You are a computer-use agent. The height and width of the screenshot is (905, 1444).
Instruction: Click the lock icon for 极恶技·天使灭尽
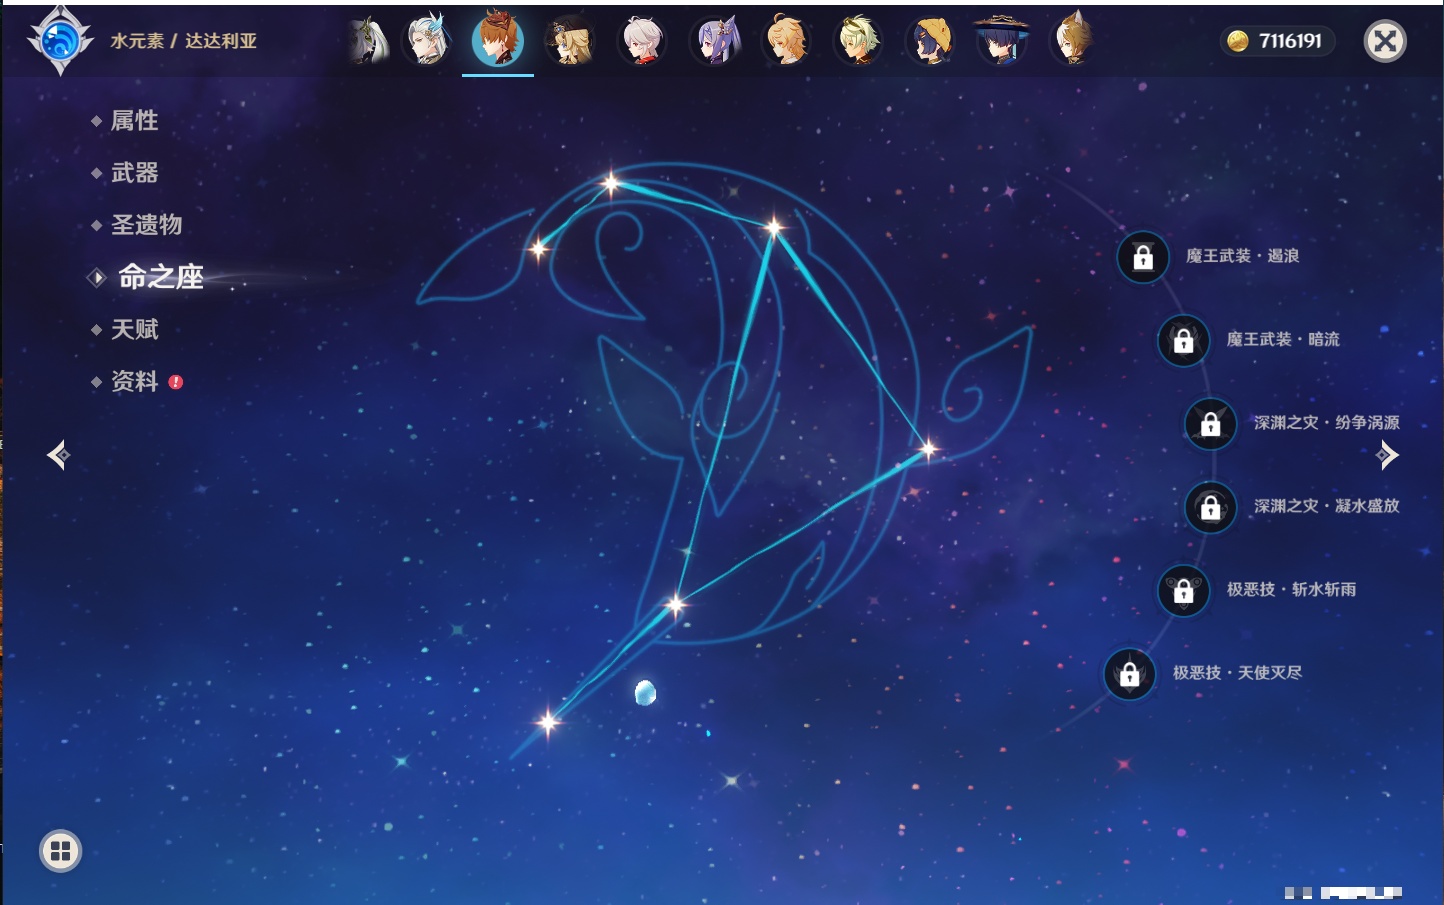pos(1130,673)
